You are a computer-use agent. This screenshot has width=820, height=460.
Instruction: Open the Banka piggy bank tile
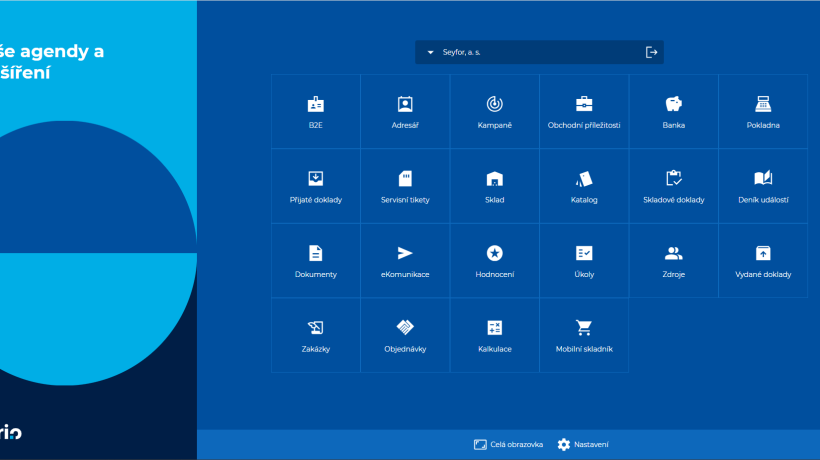coord(674,112)
